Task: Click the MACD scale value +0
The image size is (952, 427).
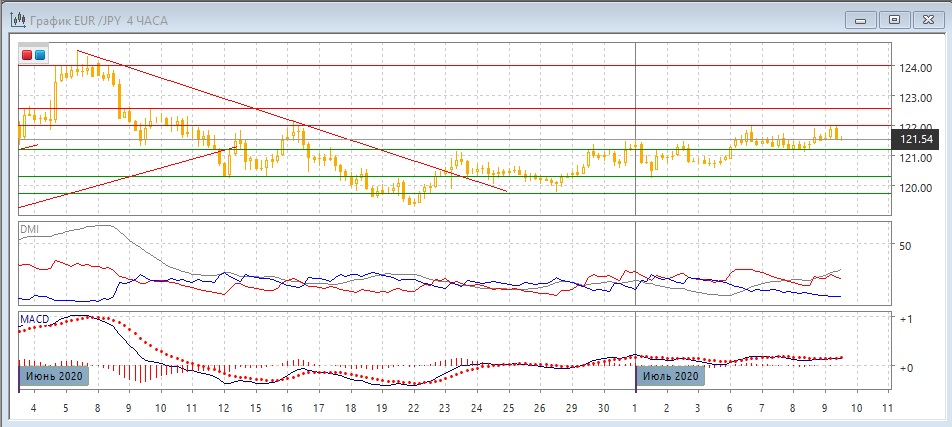Action: [907, 368]
